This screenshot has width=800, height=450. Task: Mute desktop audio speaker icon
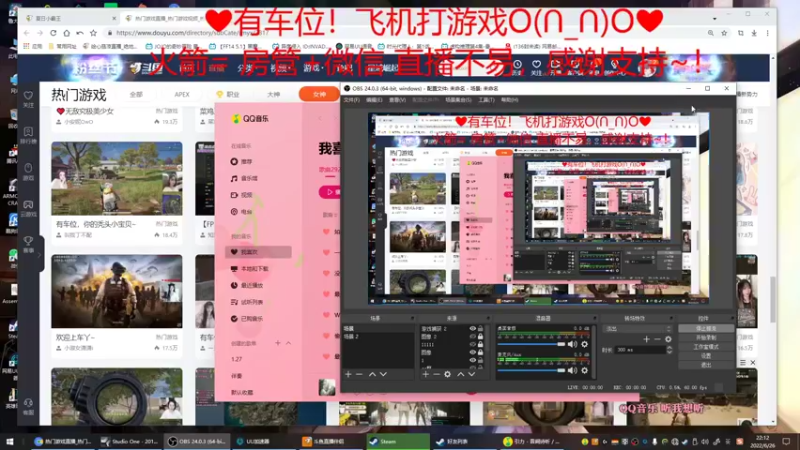pos(572,344)
